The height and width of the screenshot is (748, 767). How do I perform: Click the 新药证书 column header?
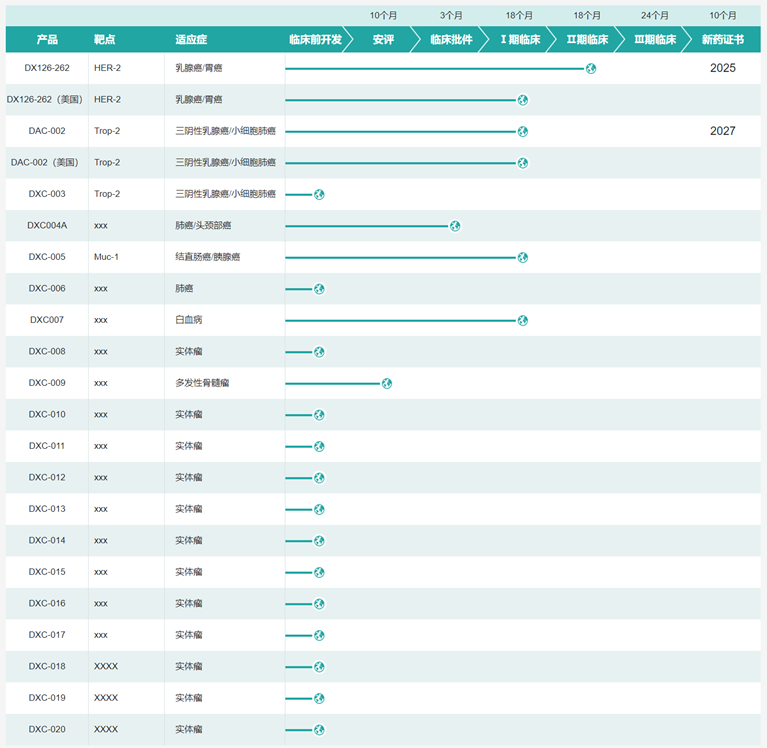tap(723, 40)
